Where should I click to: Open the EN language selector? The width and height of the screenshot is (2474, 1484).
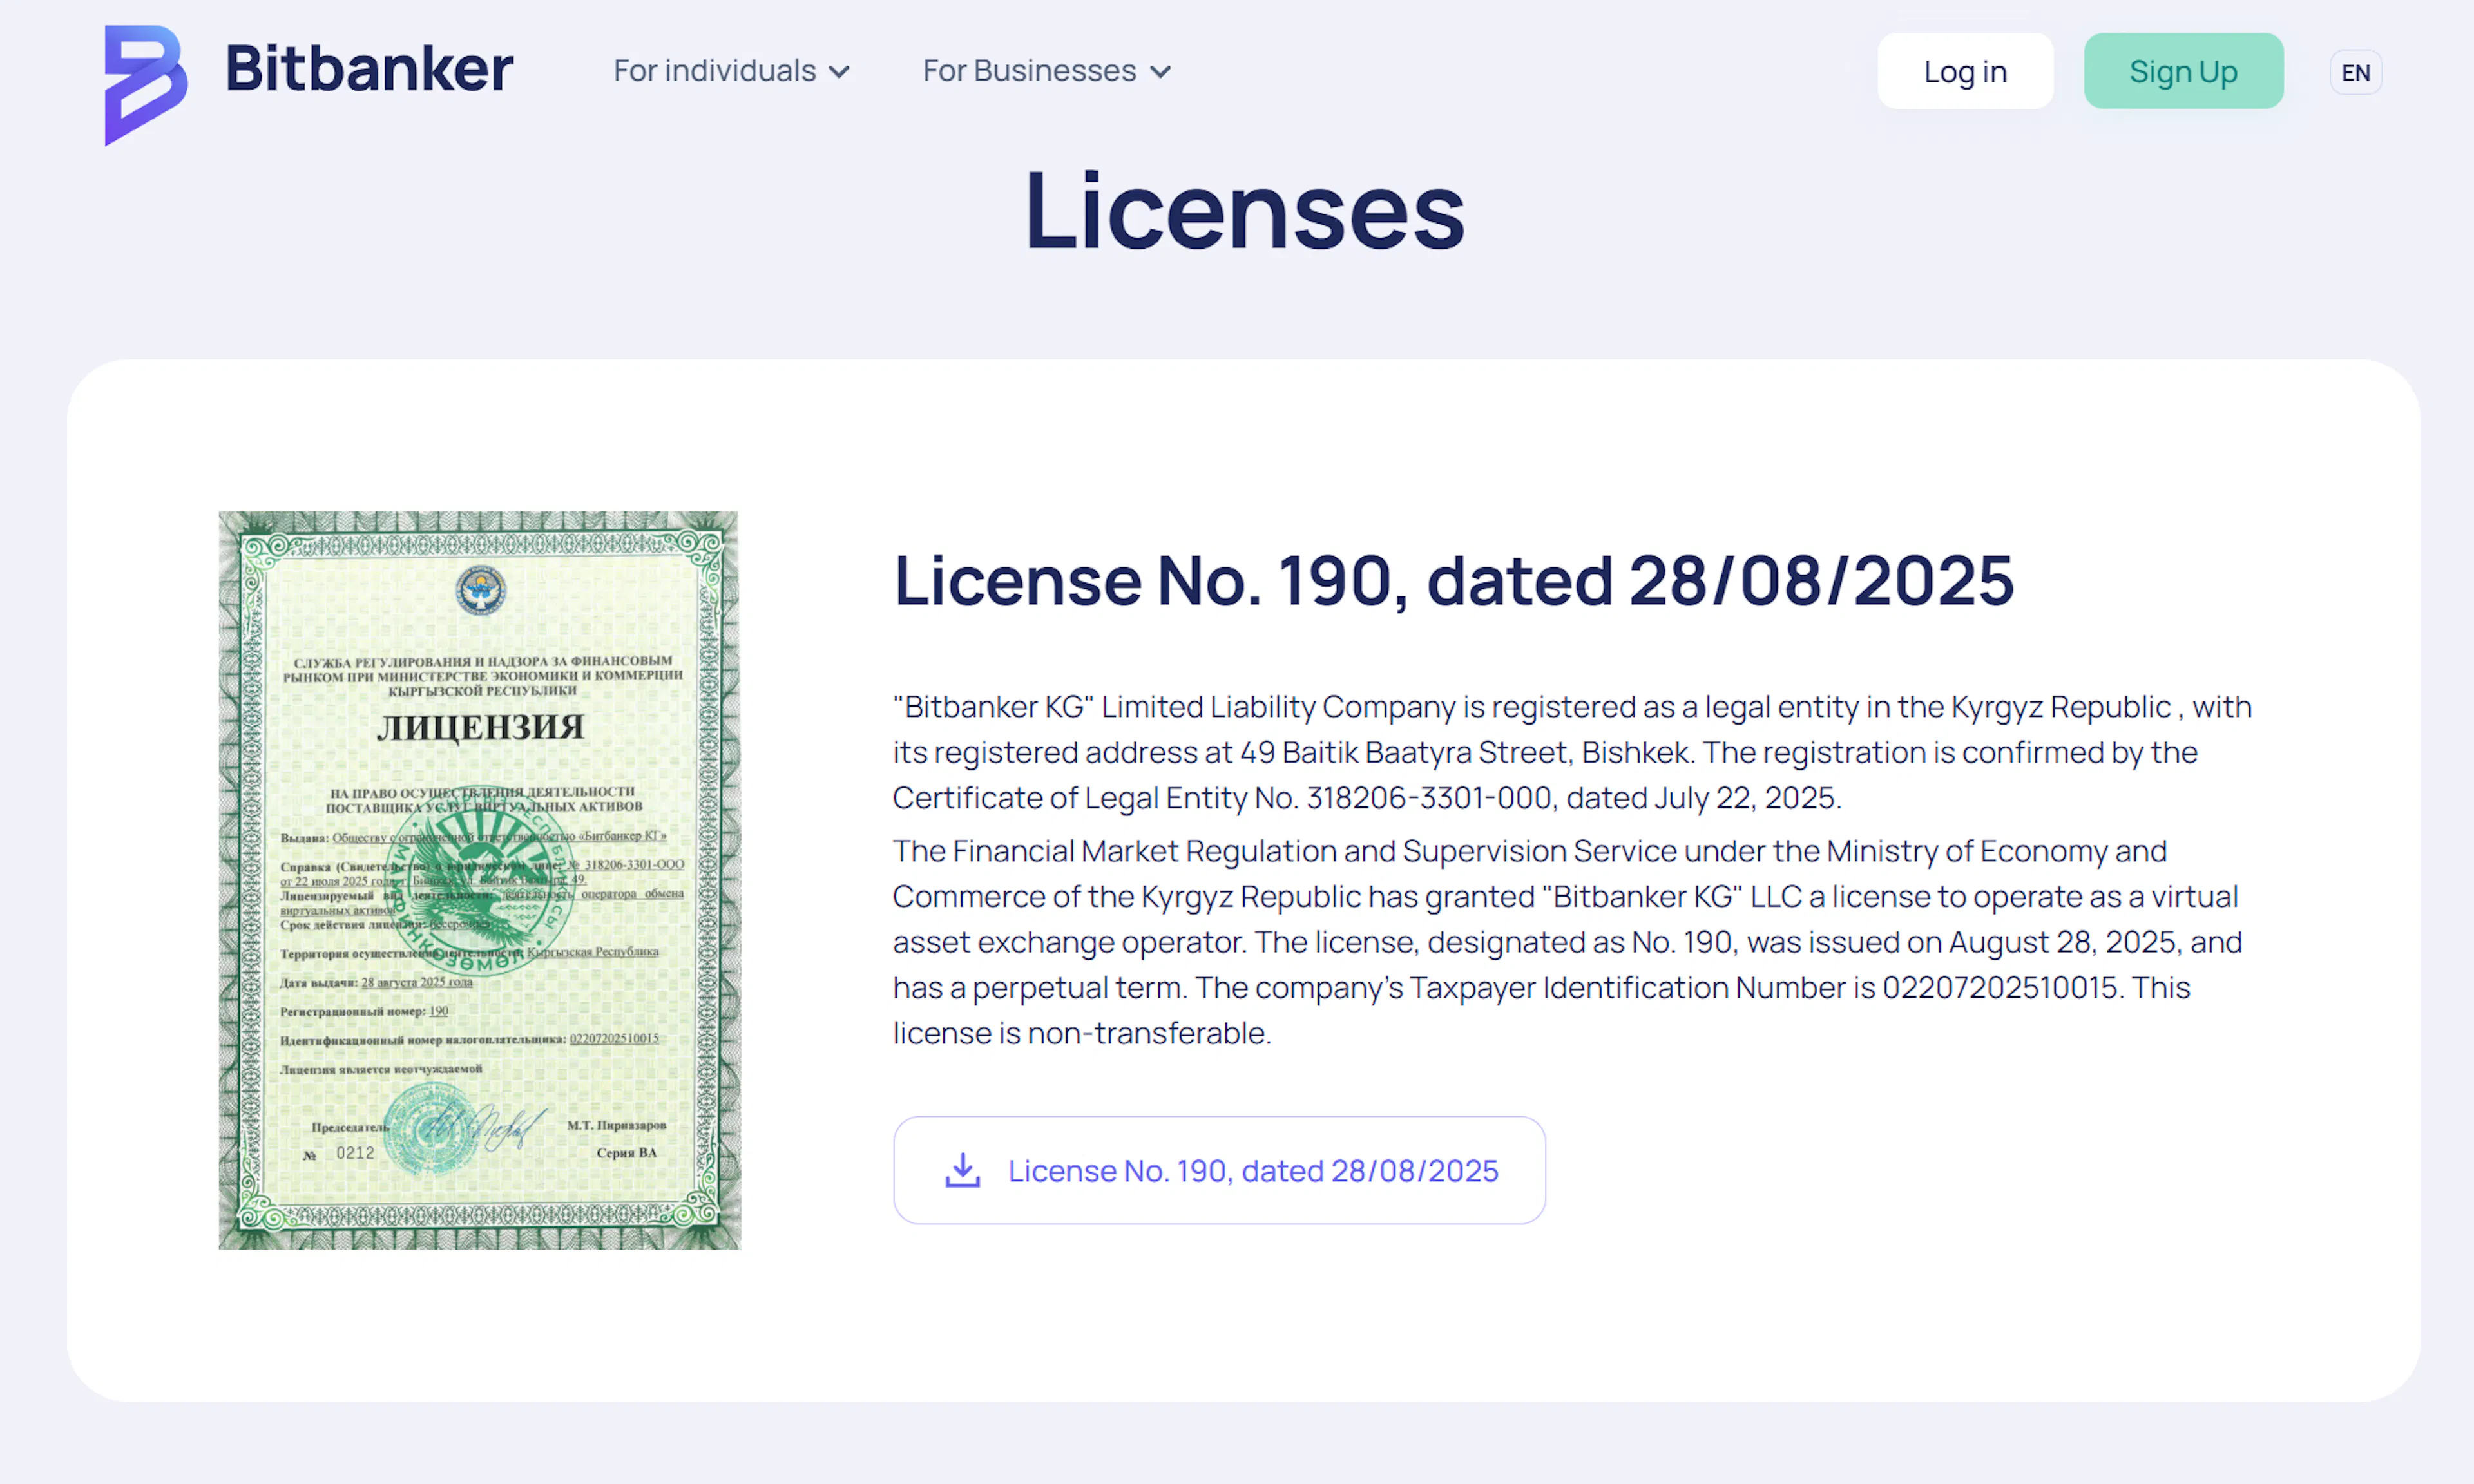tap(2355, 72)
